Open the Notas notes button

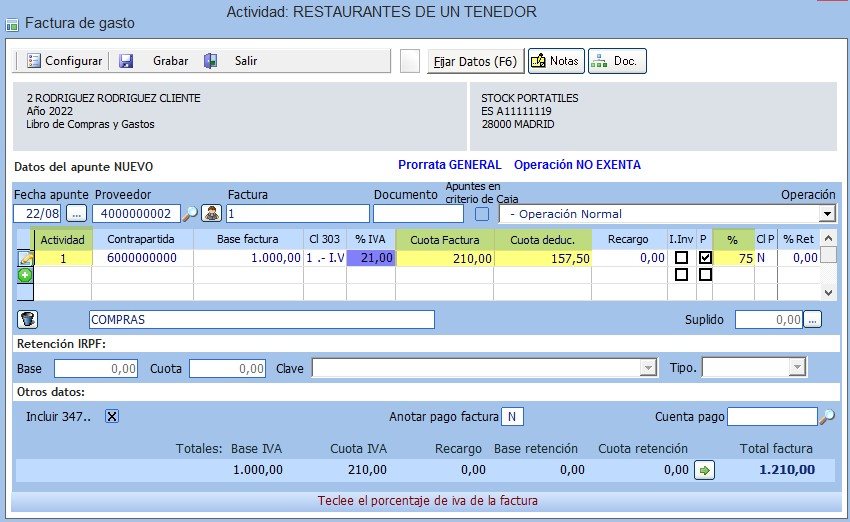pos(555,61)
